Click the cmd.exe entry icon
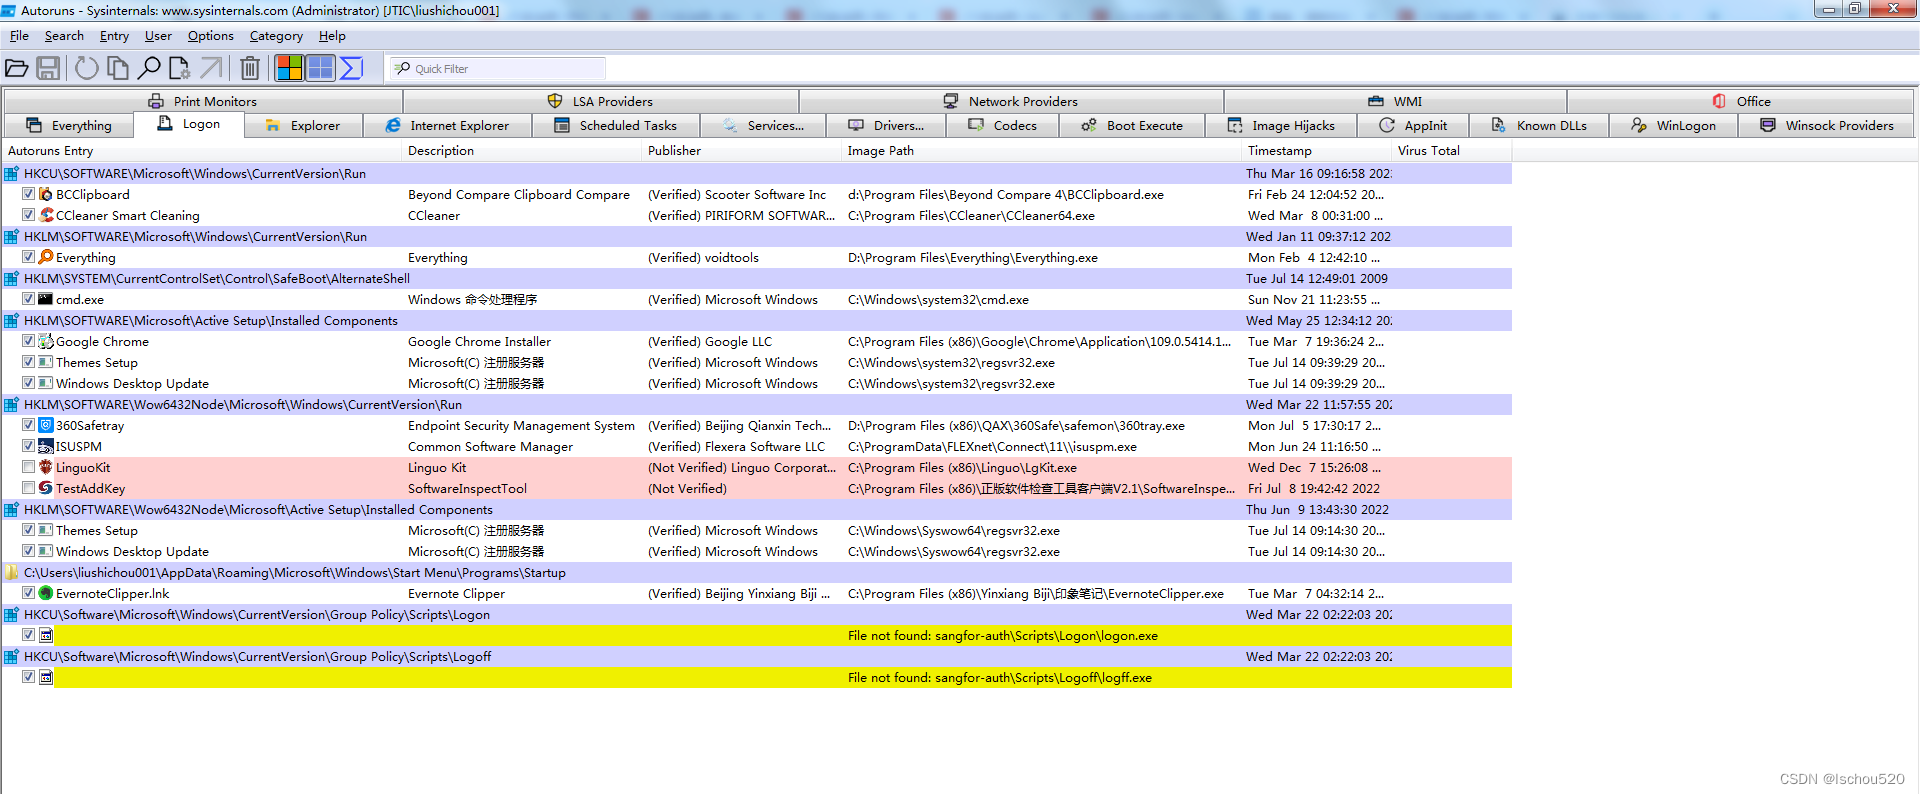The width and height of the screenshot is (1920, 794). pyautogui.click(x=46, y=299)
